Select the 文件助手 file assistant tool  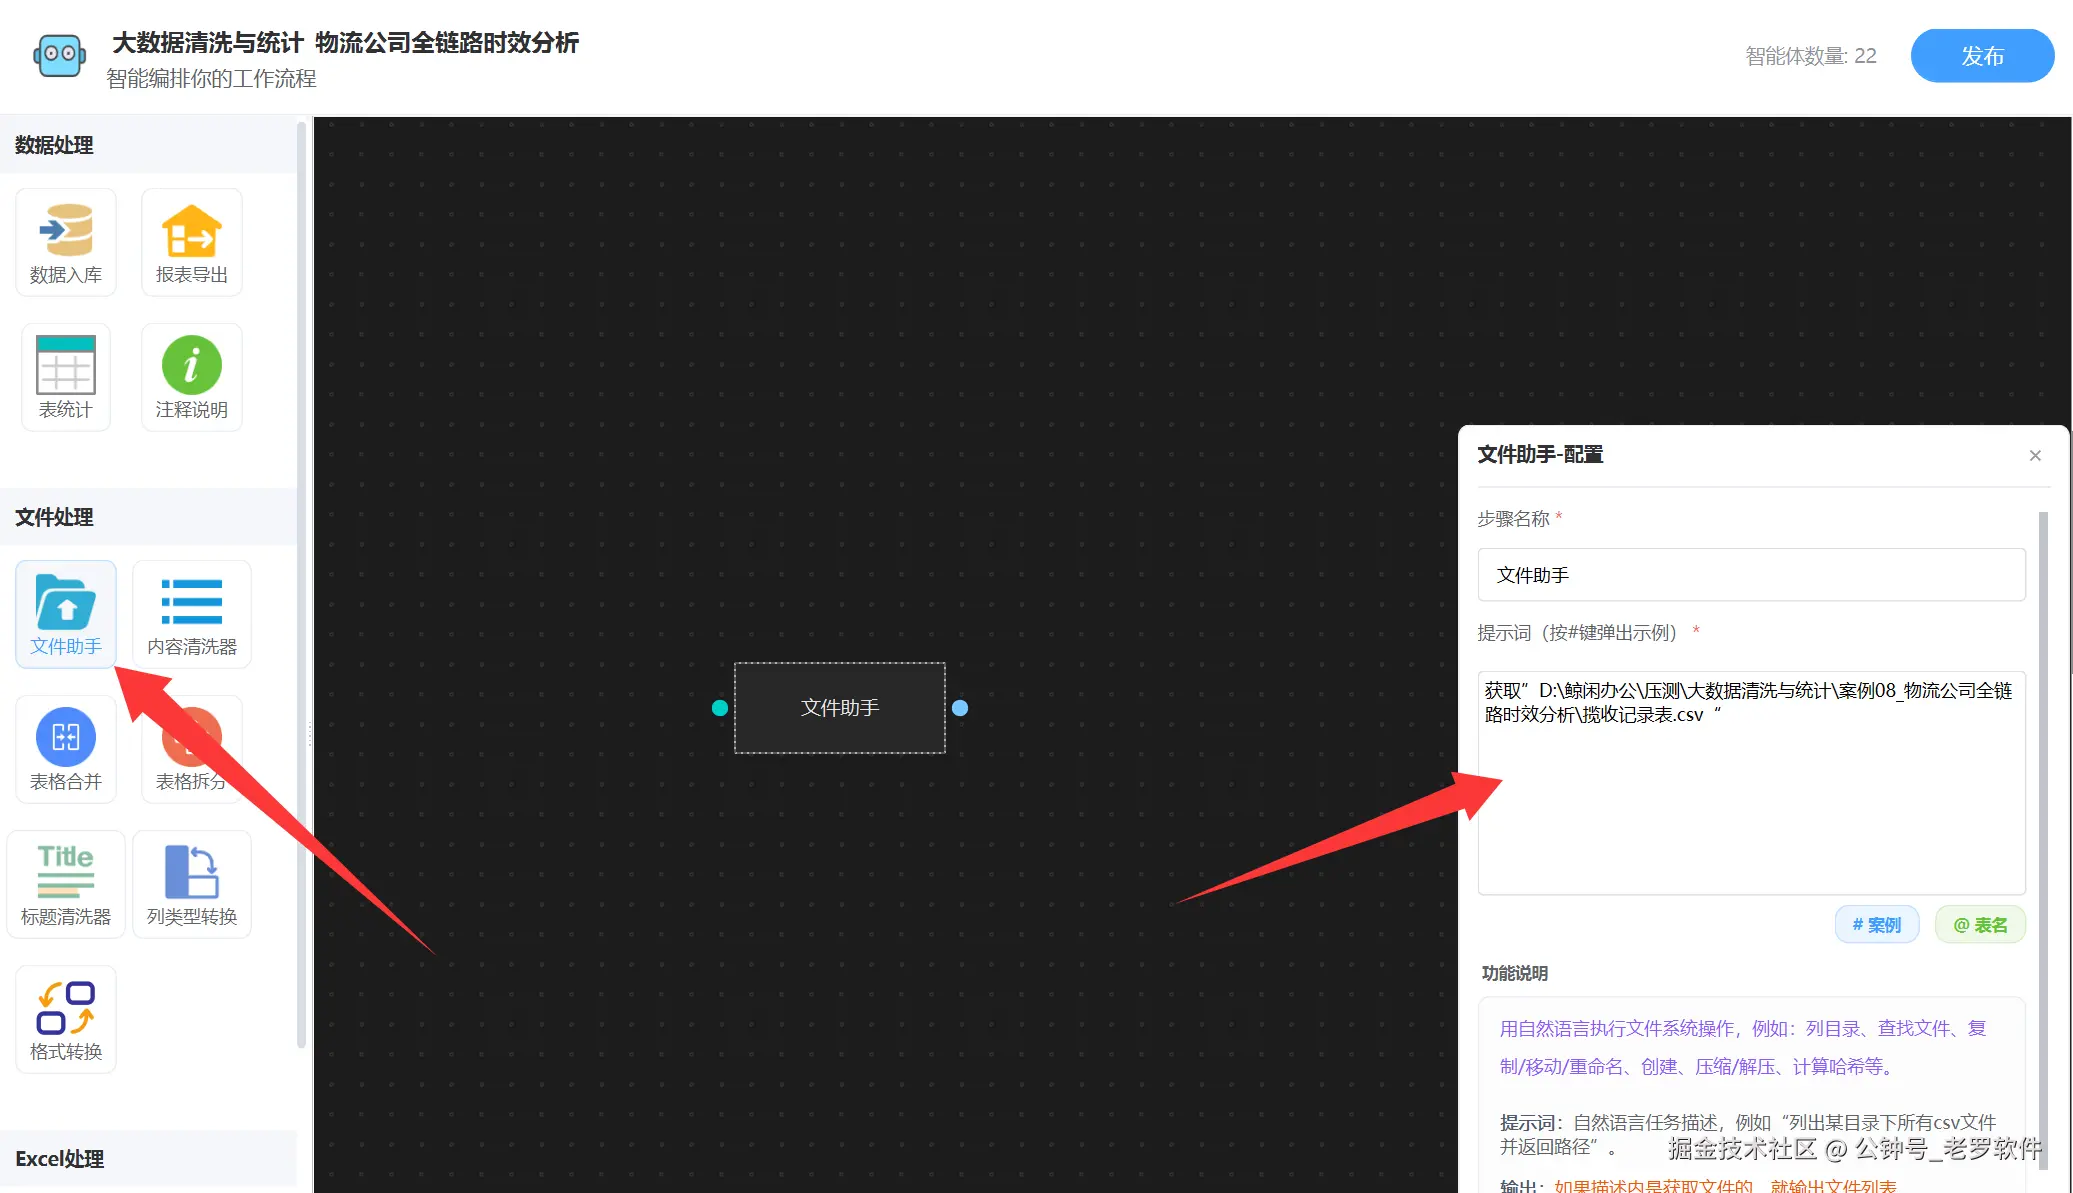coord(66,614)
